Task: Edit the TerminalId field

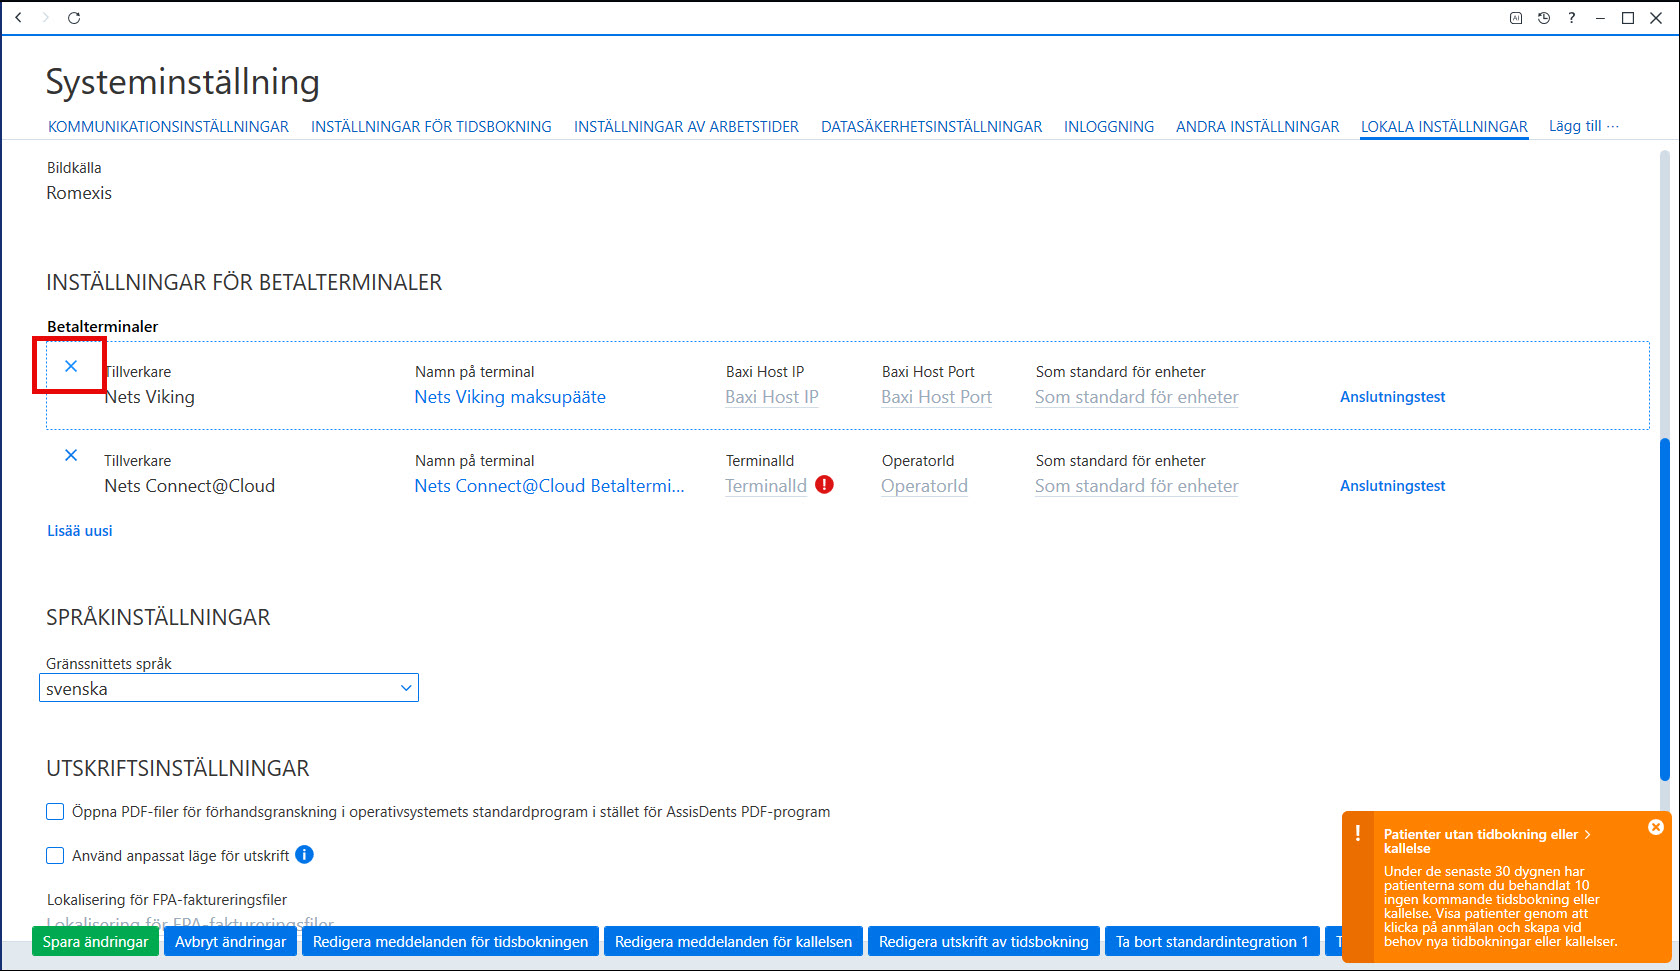Action: coord(766,486)
